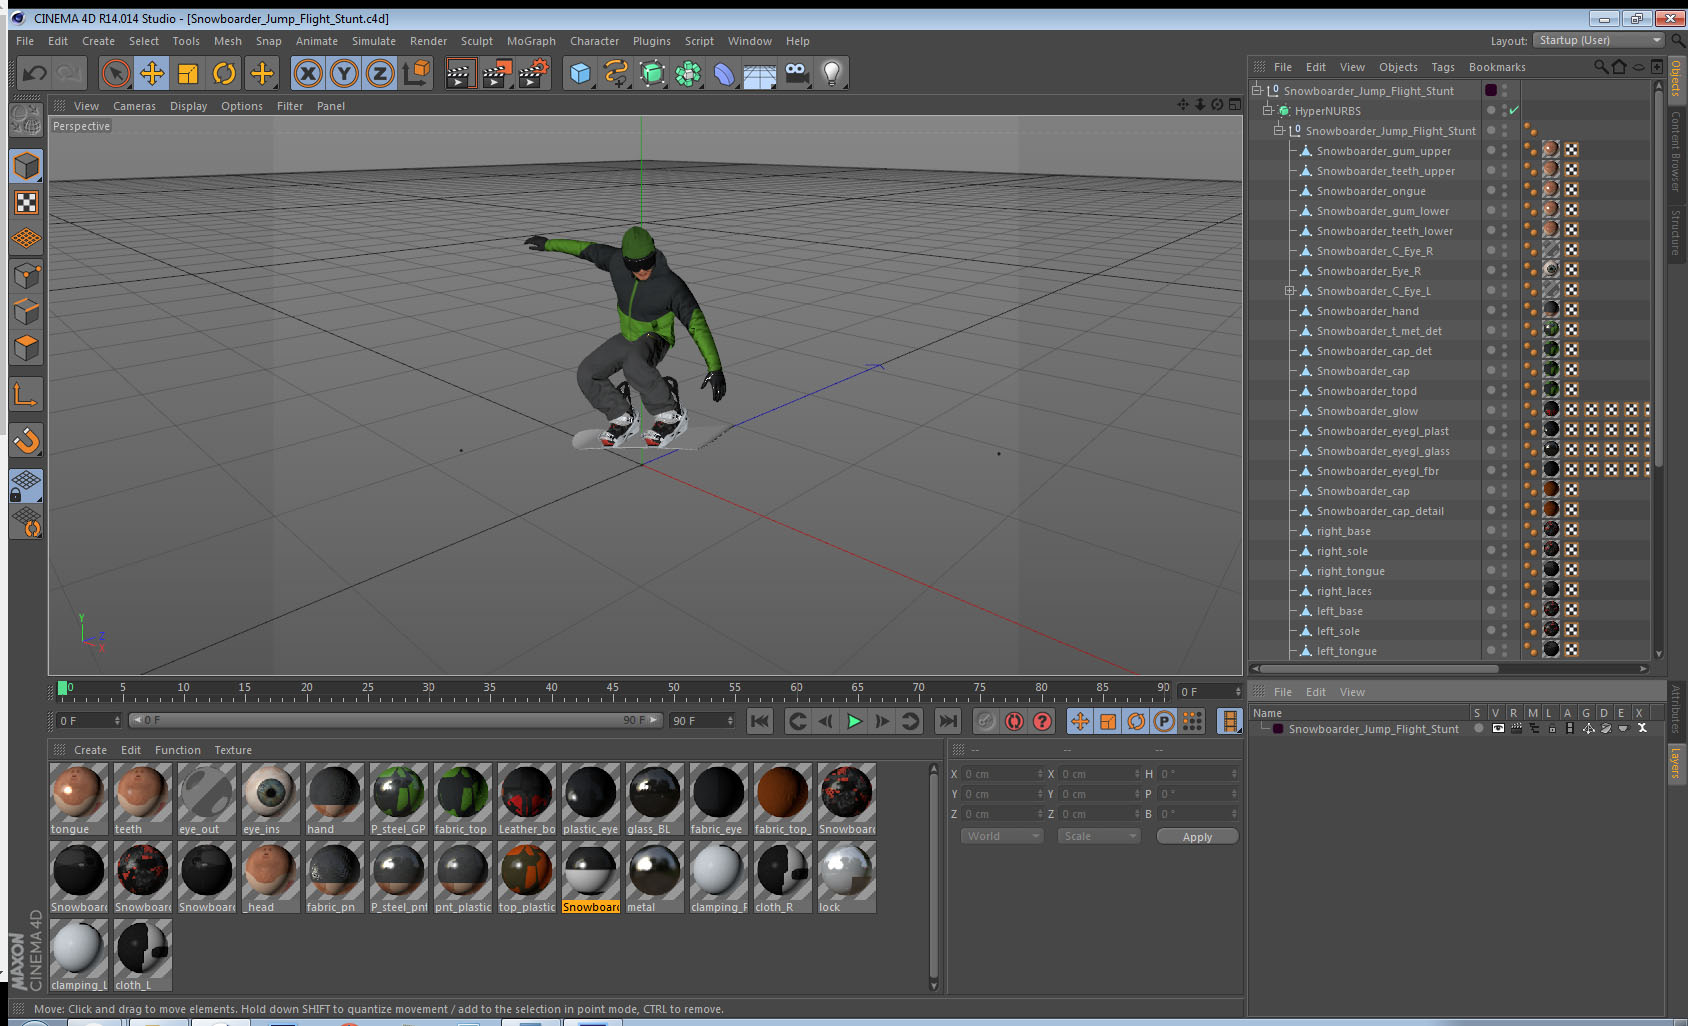Add a HyperNURBS generator object
Image resolution: width=1688 pixels, height=1026 pixels.
[x=652, y=73]
